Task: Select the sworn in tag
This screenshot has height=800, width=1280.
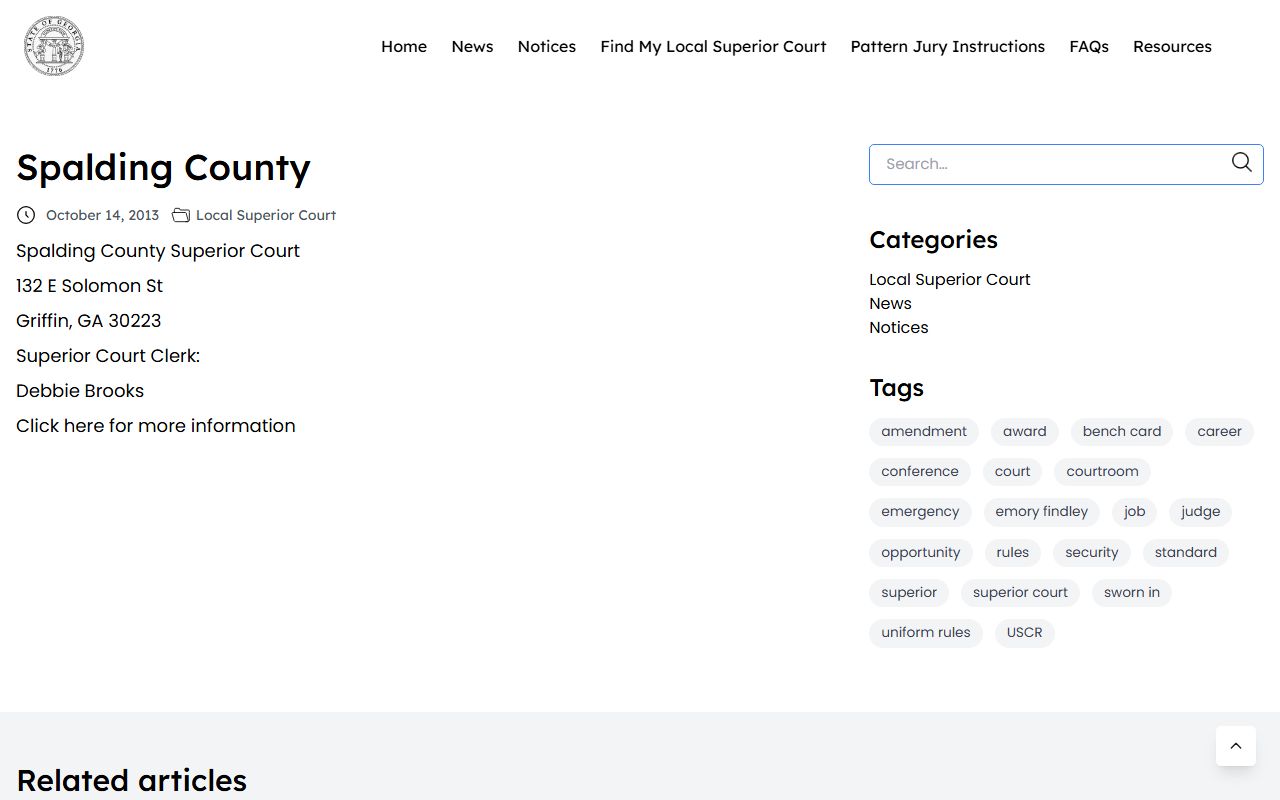Action: coord(1132,593)
